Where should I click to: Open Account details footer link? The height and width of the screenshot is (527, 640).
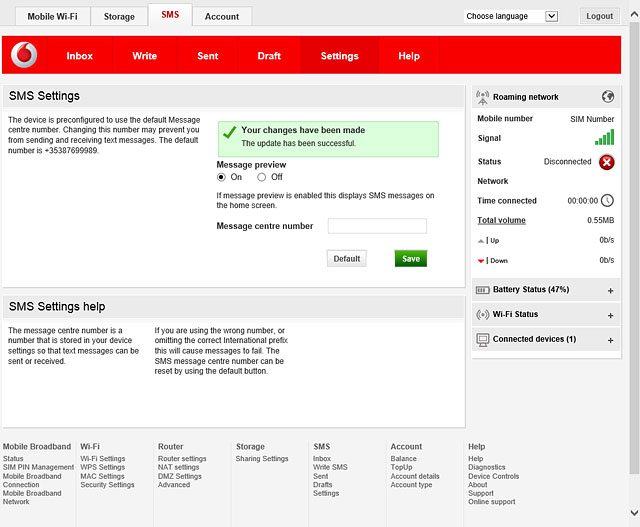click(x=415, y=476)
